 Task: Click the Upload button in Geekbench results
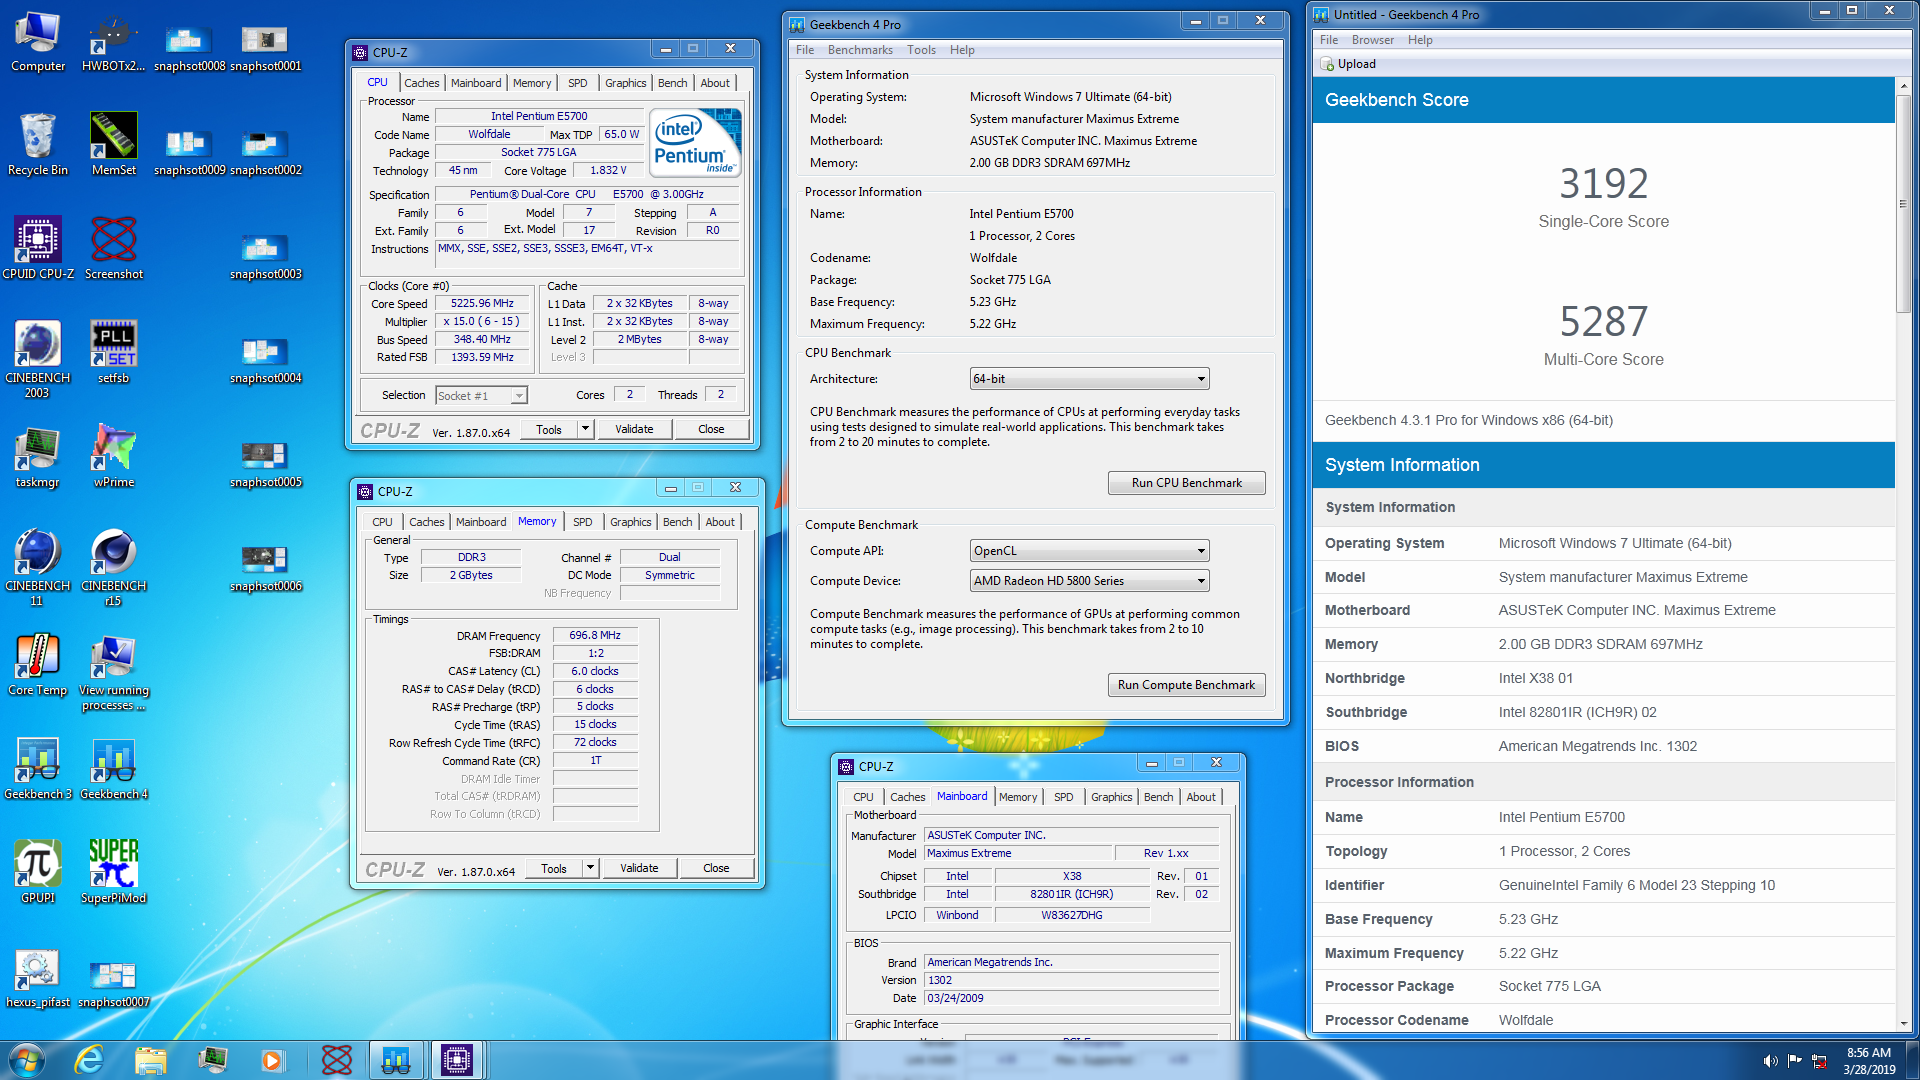click(1348, 64)
